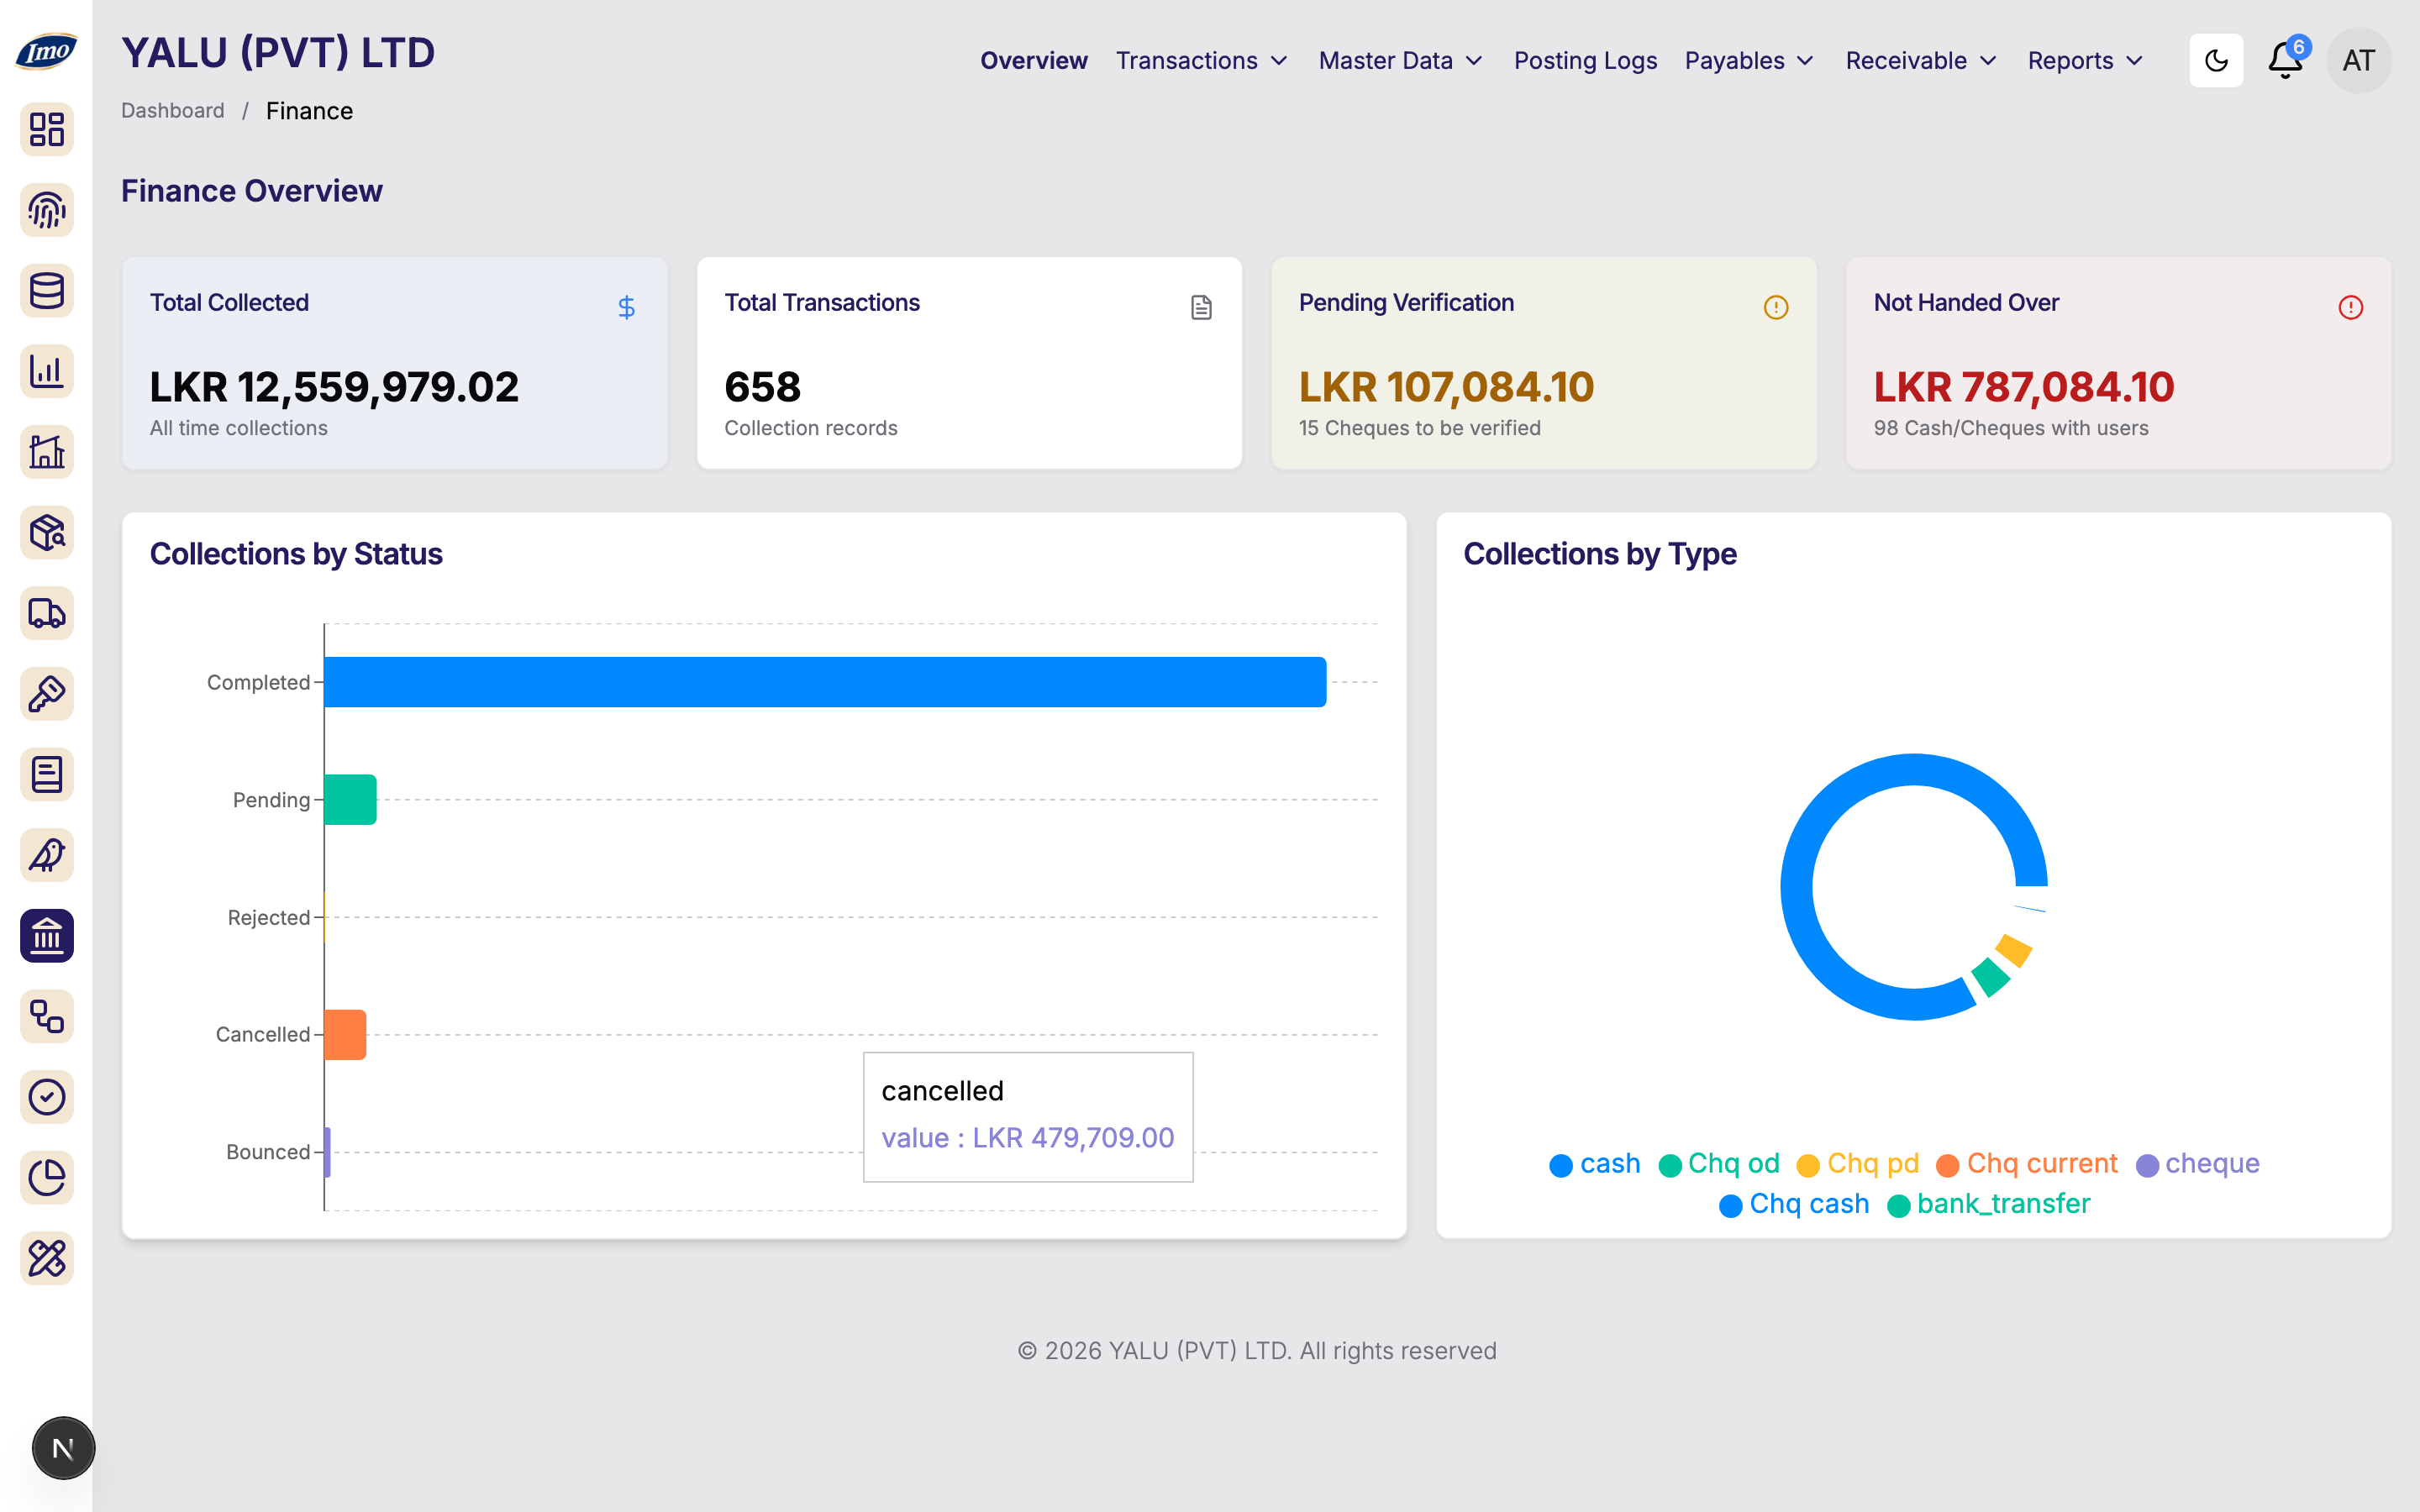
Task: Open the dashboard grid sidebar icon
Action: coord(47,129)
